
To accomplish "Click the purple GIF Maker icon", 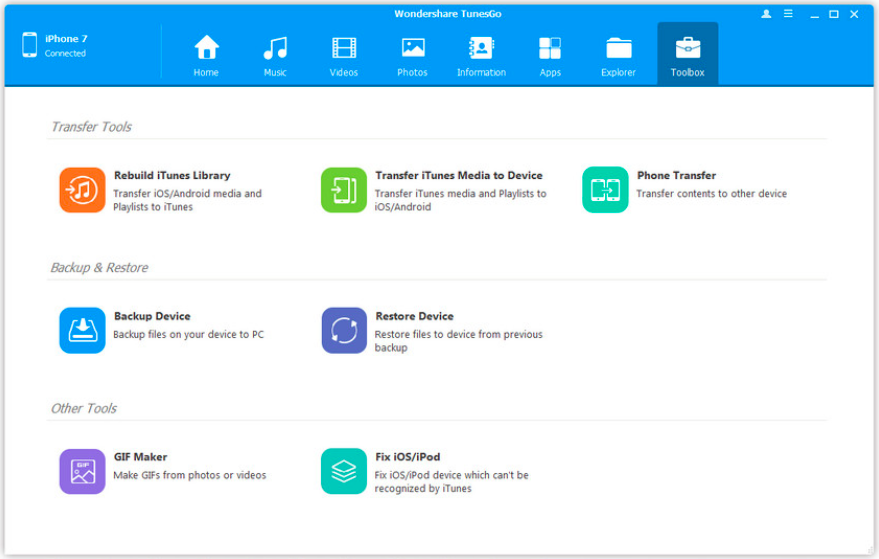I will [82, 472].
